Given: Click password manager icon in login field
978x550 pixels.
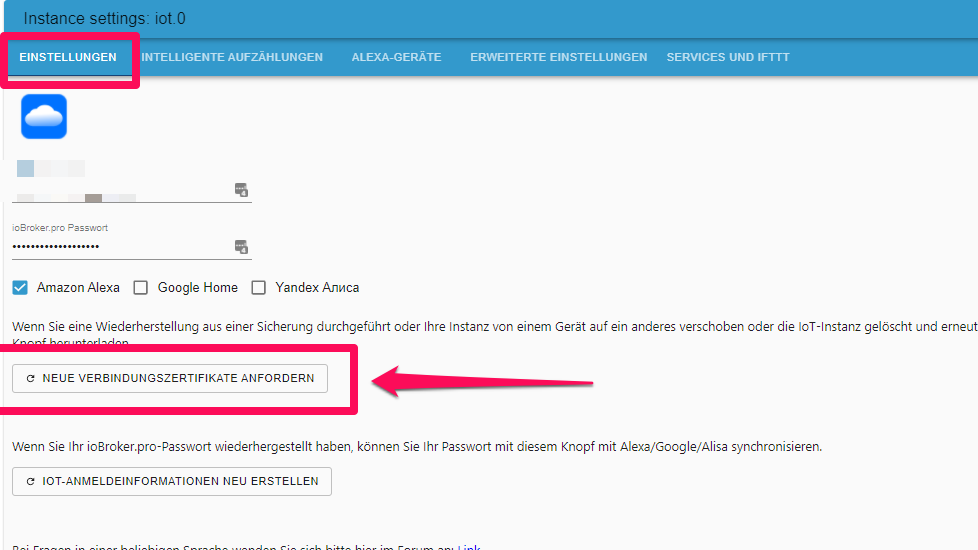Looking at the screenshot, I should point(241,190).
